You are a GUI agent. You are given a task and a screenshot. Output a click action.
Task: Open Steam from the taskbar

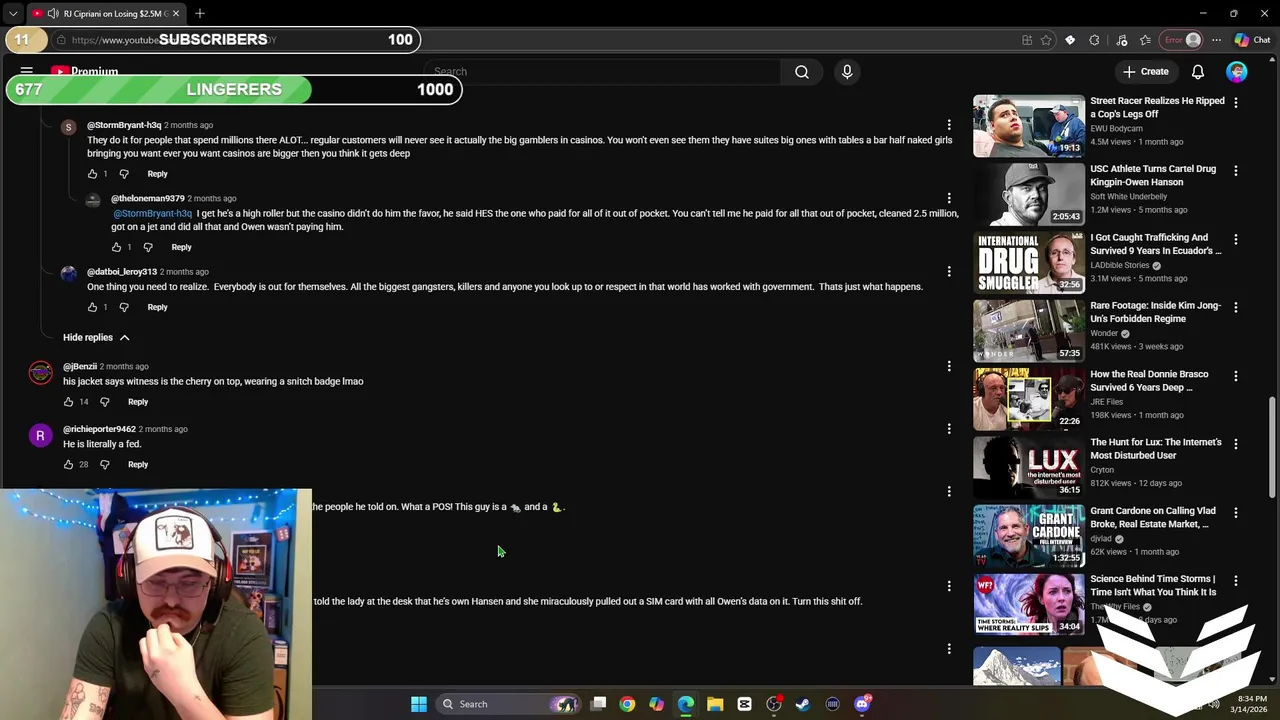(x=803, y=704)
